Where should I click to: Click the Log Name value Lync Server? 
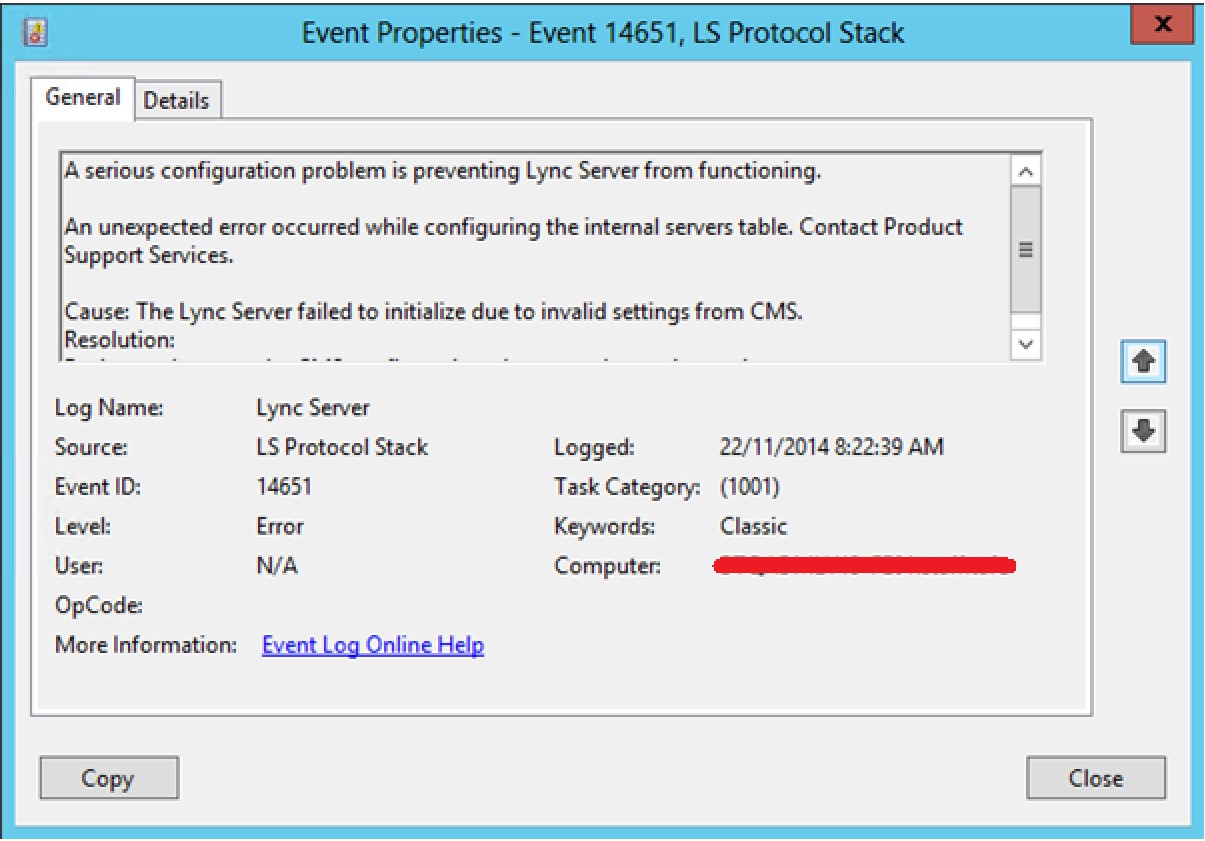(313, 408)
